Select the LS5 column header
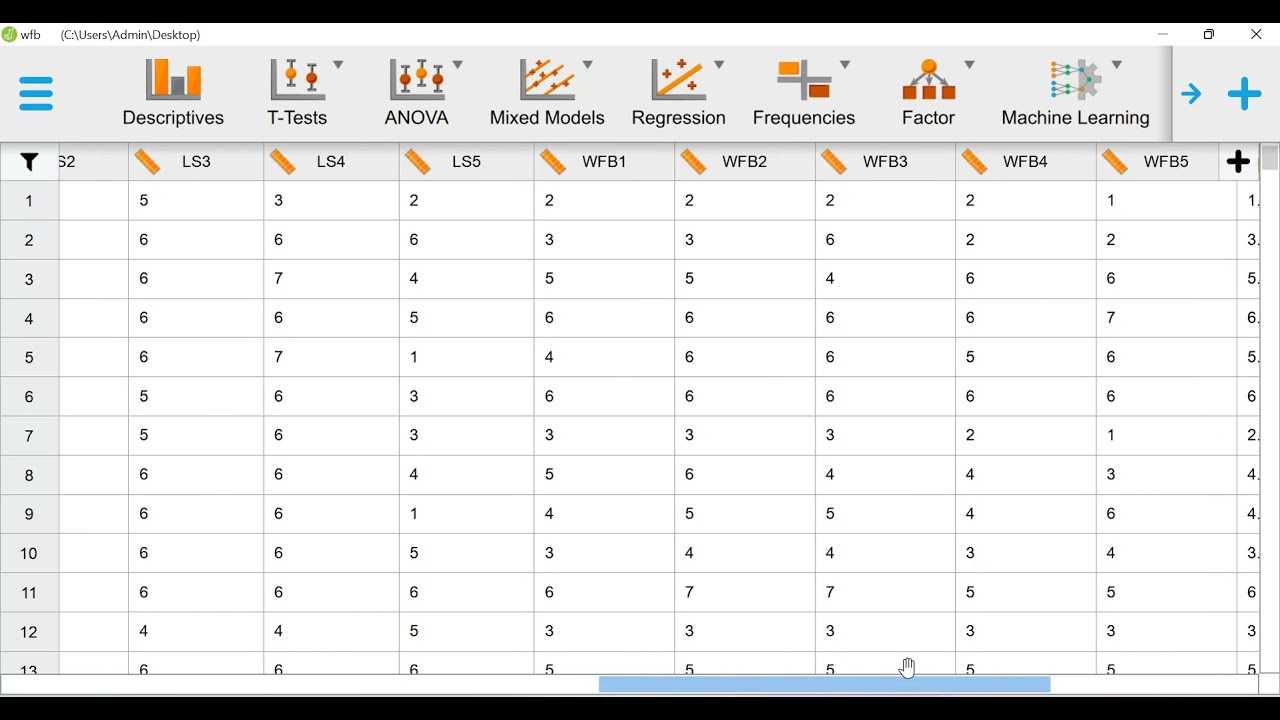Image resolution: width=1280 pixels, height=720 pixels. tap(466, 162)
